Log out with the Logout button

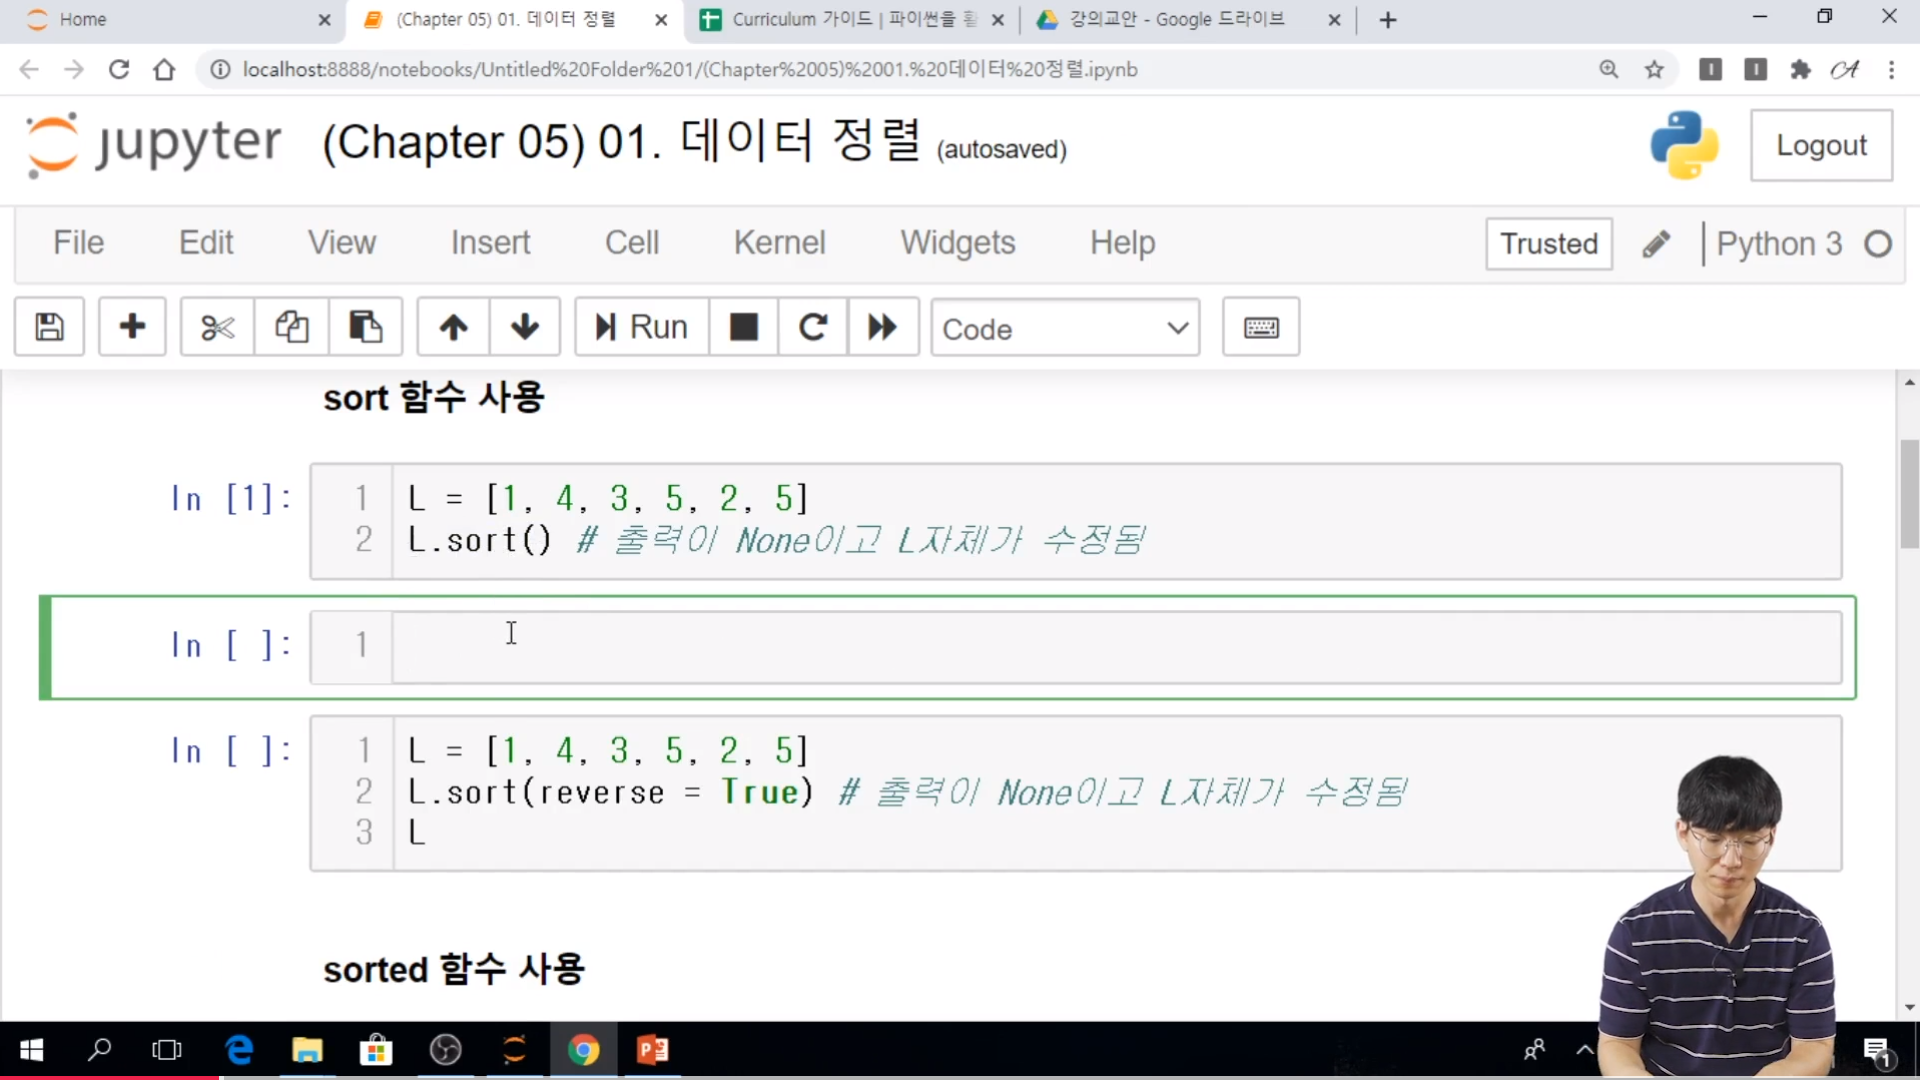click(1820, 146)
